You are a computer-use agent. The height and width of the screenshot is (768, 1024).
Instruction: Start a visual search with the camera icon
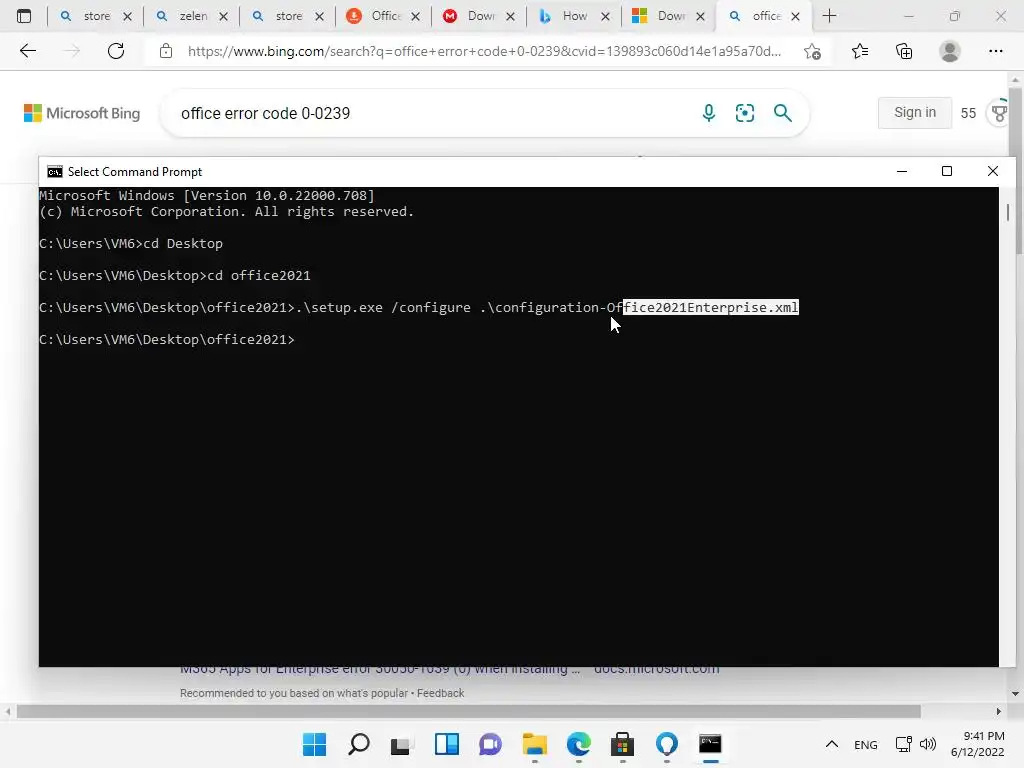[744, 113]
